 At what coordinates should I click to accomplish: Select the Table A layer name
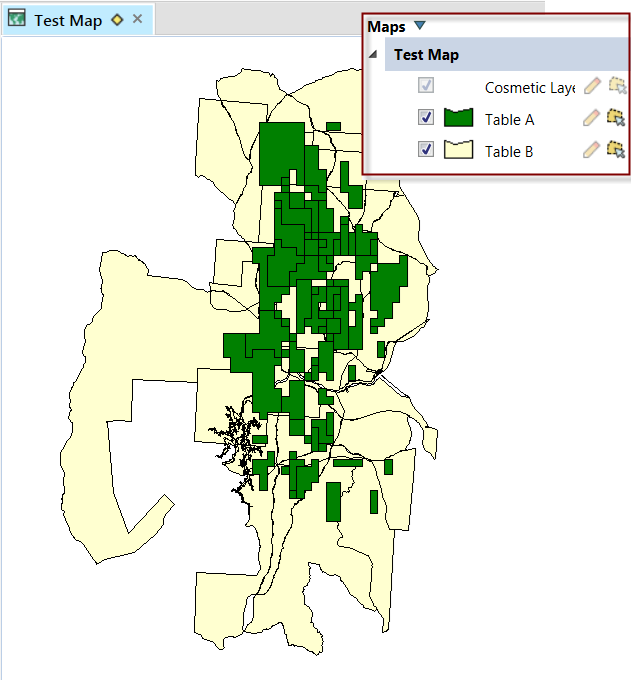509,119
